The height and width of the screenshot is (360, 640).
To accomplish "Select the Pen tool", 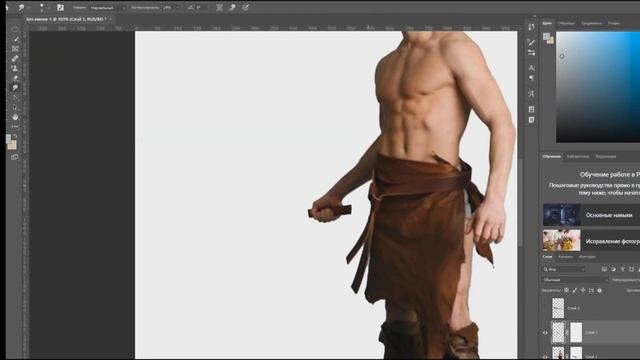I will [x=15, y=98].
